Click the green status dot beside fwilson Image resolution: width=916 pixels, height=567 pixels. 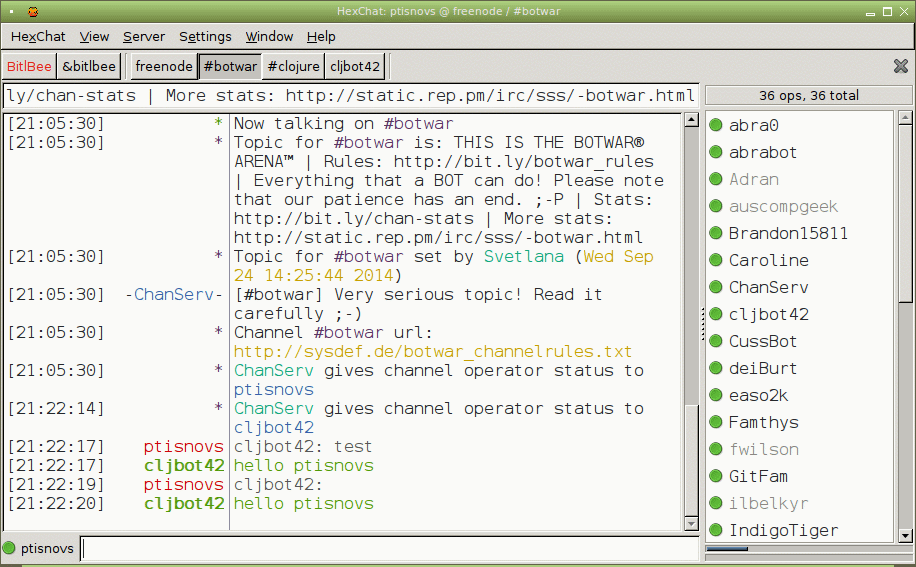716,448
